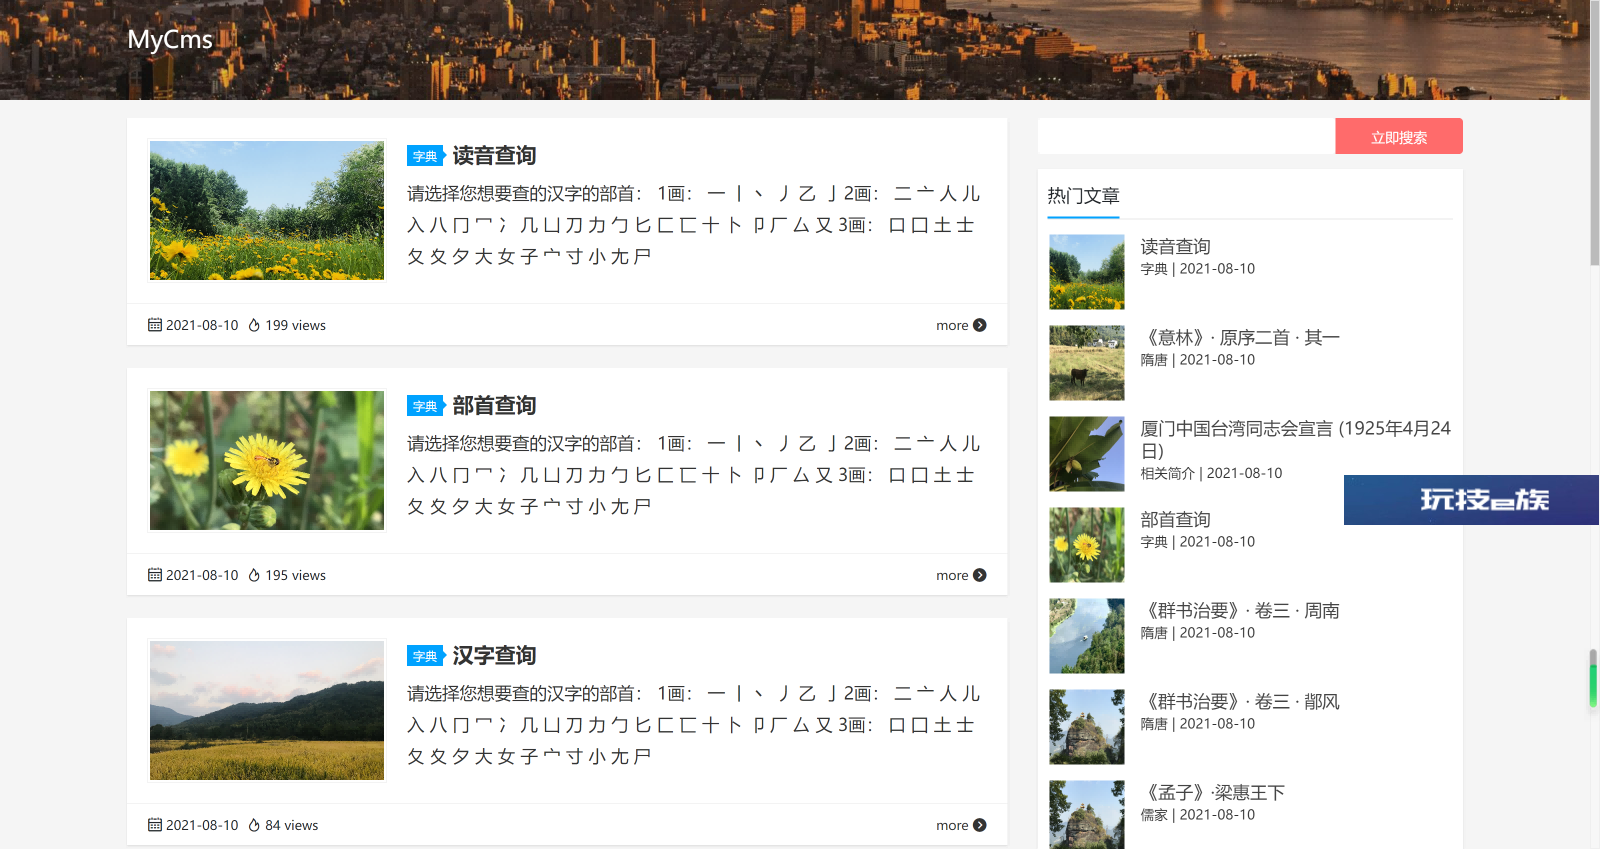Click more arrow icon for 部首查询

pos(979,575)
